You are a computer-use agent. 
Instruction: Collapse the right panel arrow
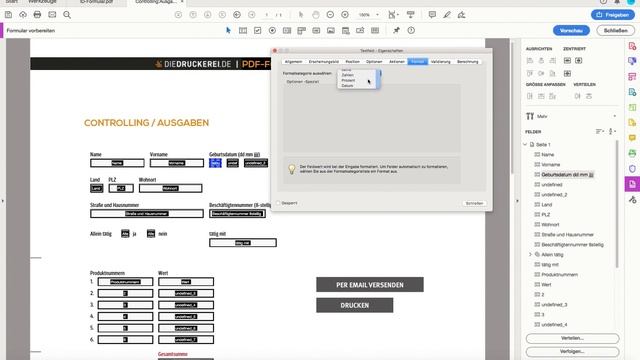coord(517,201)
